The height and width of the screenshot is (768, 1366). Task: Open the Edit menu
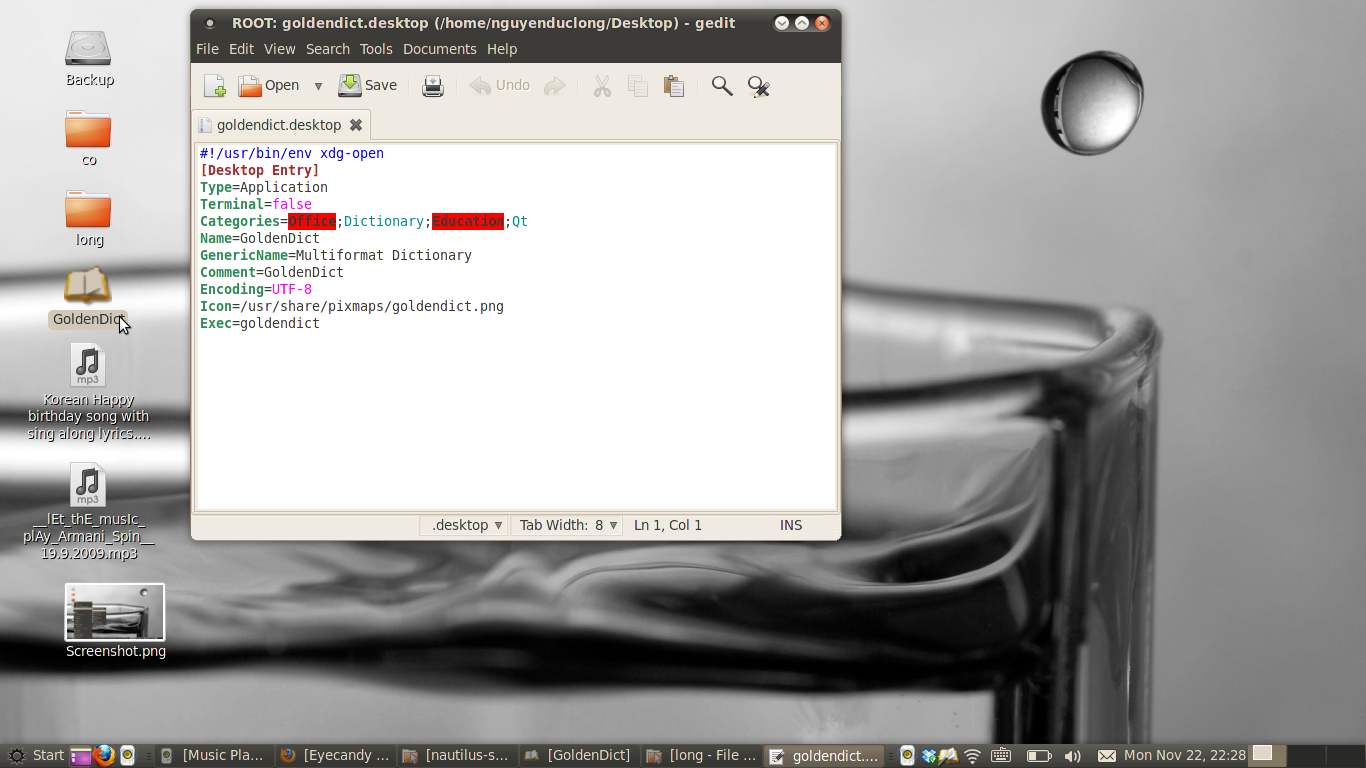coord(241,49)
